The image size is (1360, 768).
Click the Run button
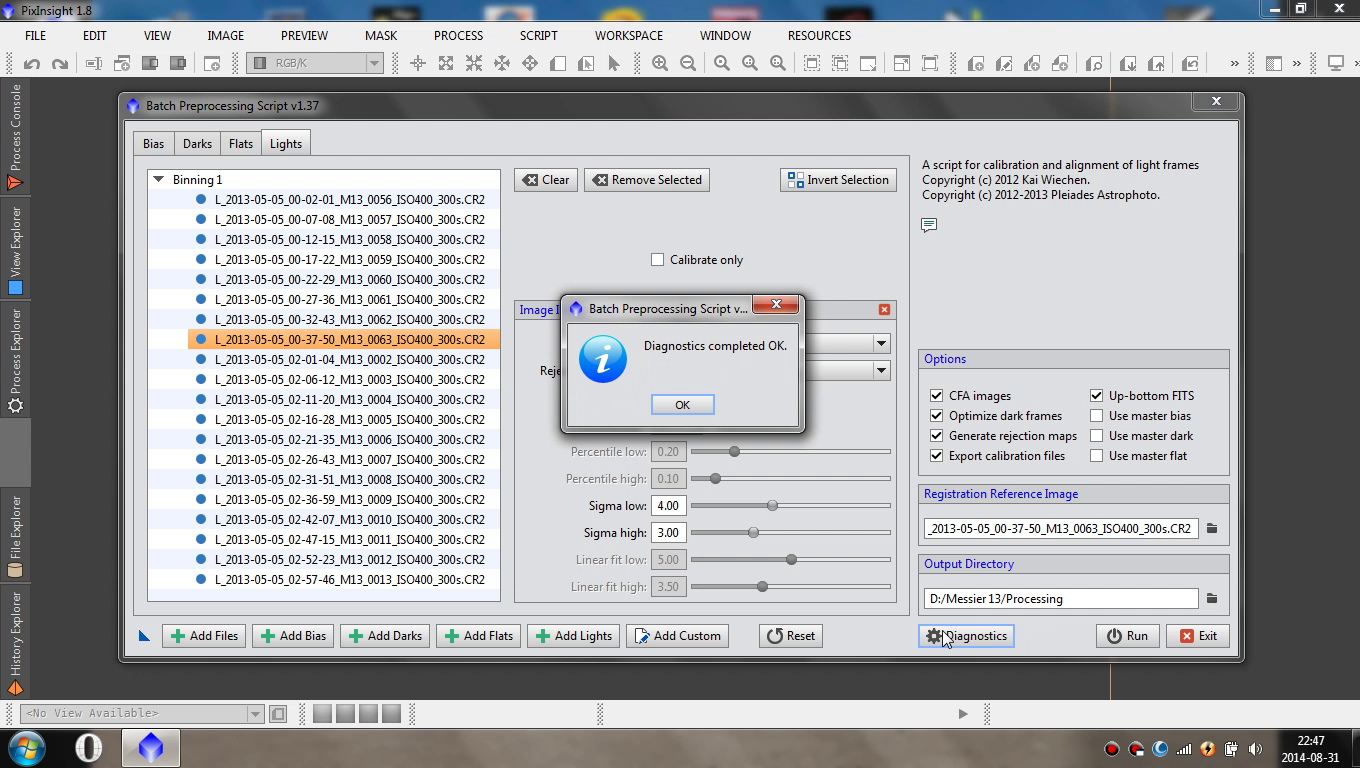click(1127, 636)
